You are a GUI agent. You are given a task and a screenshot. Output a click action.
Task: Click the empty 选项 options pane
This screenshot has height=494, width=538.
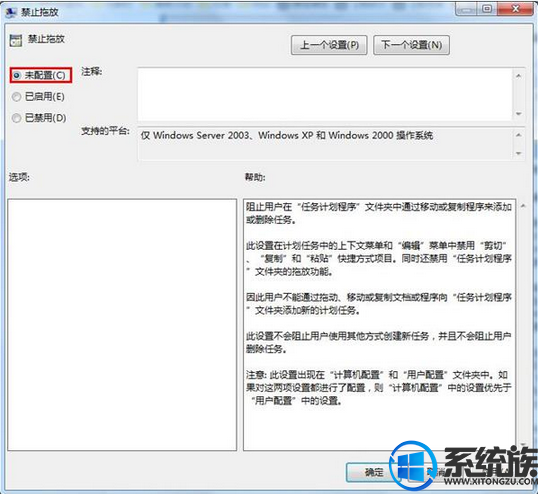[122, 325]
